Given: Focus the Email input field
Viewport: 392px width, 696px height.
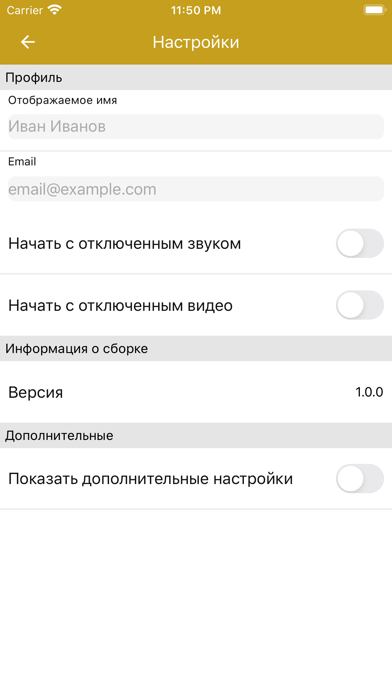Looking at the screenshot, I should 196,189.
